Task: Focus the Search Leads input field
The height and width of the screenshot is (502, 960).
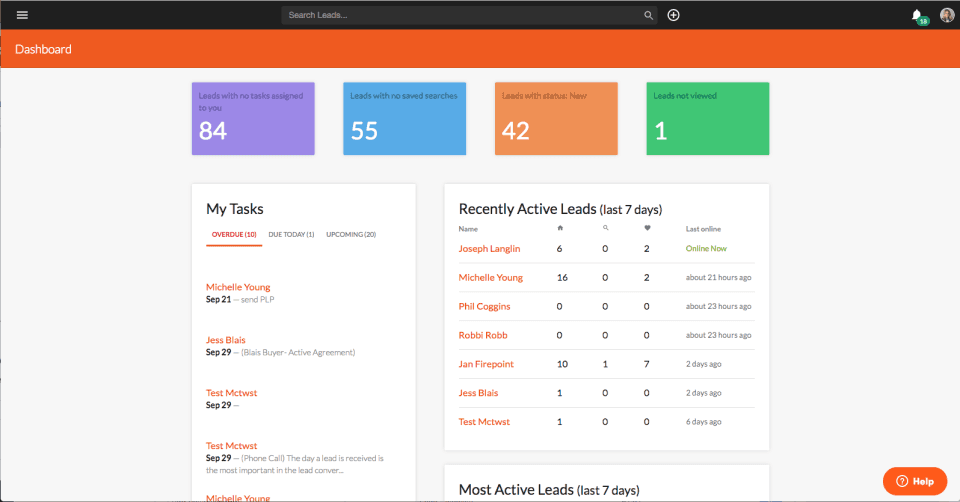Action: [x=460, y=15]
